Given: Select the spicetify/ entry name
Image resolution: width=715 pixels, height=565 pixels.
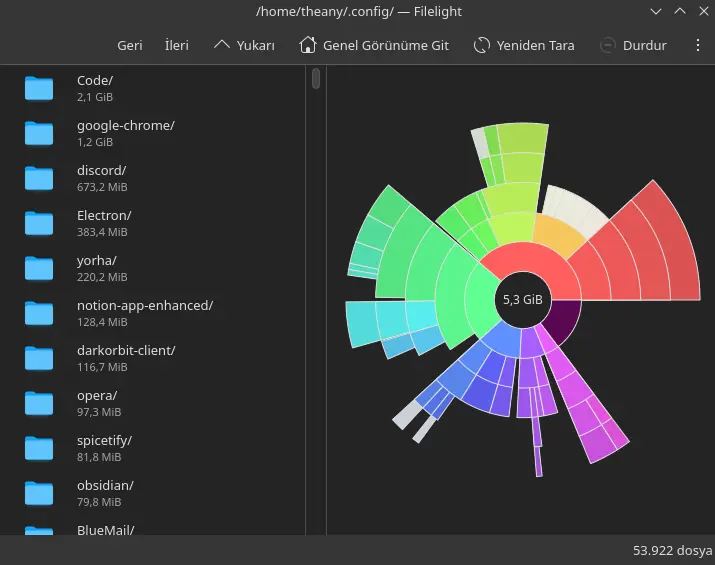Looking at the screenshot, I should (104, 441).
